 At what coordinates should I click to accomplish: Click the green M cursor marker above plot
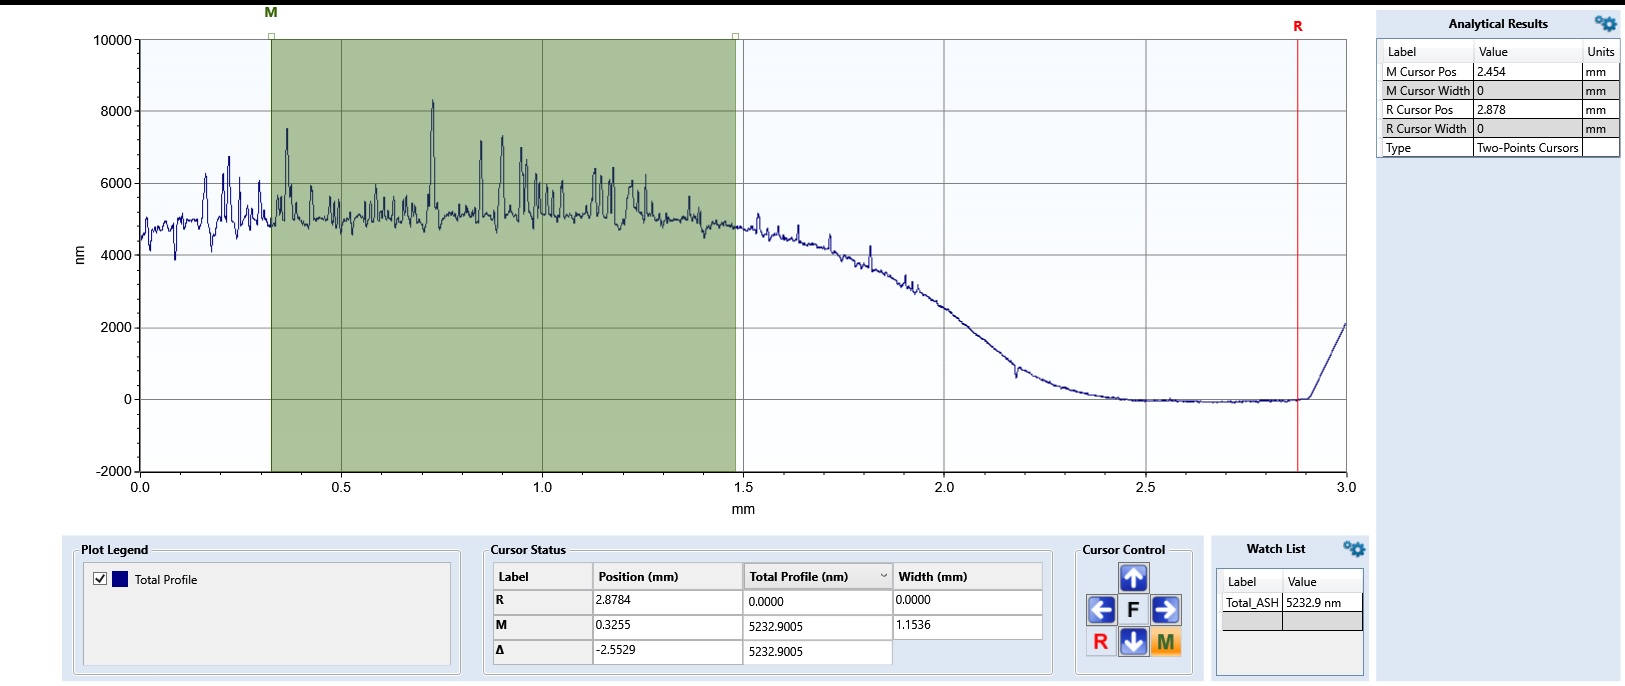pos(271,13)
